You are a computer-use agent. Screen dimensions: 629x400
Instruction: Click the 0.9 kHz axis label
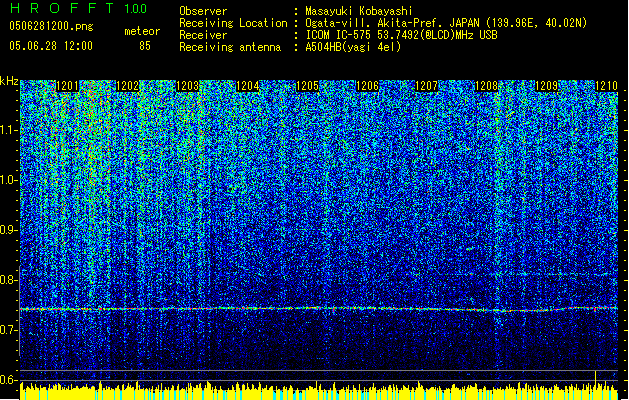8,230
